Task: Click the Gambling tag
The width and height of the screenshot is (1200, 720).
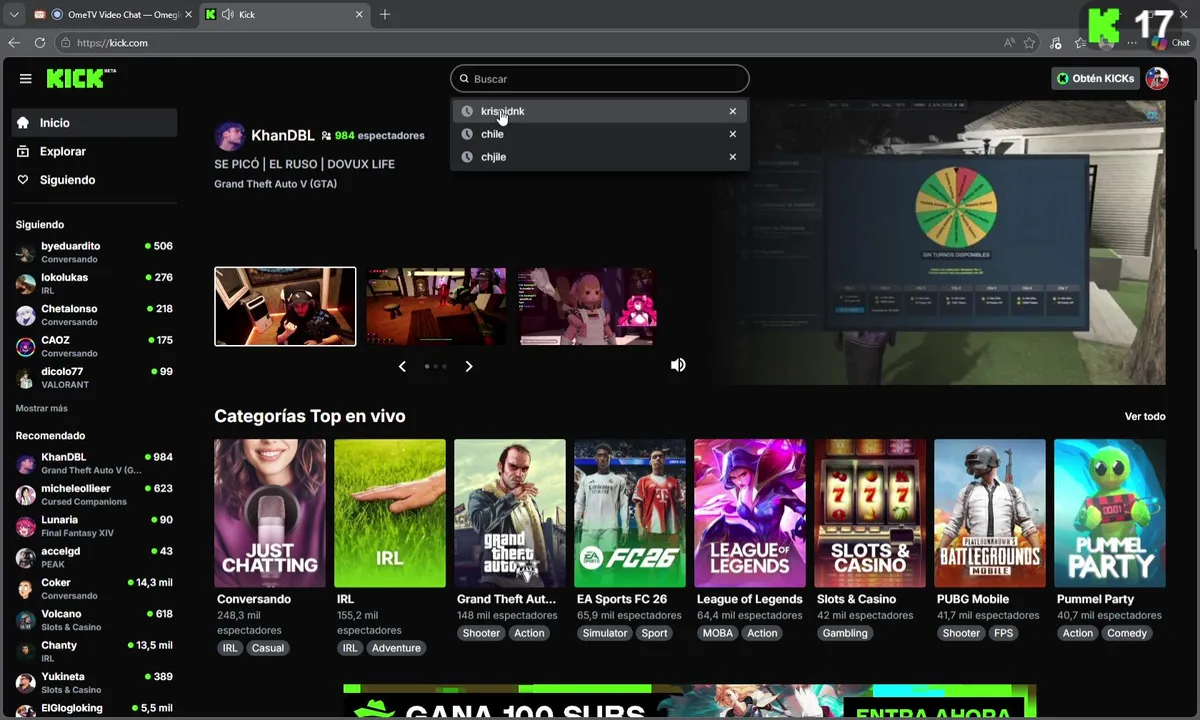Action: 845,633
